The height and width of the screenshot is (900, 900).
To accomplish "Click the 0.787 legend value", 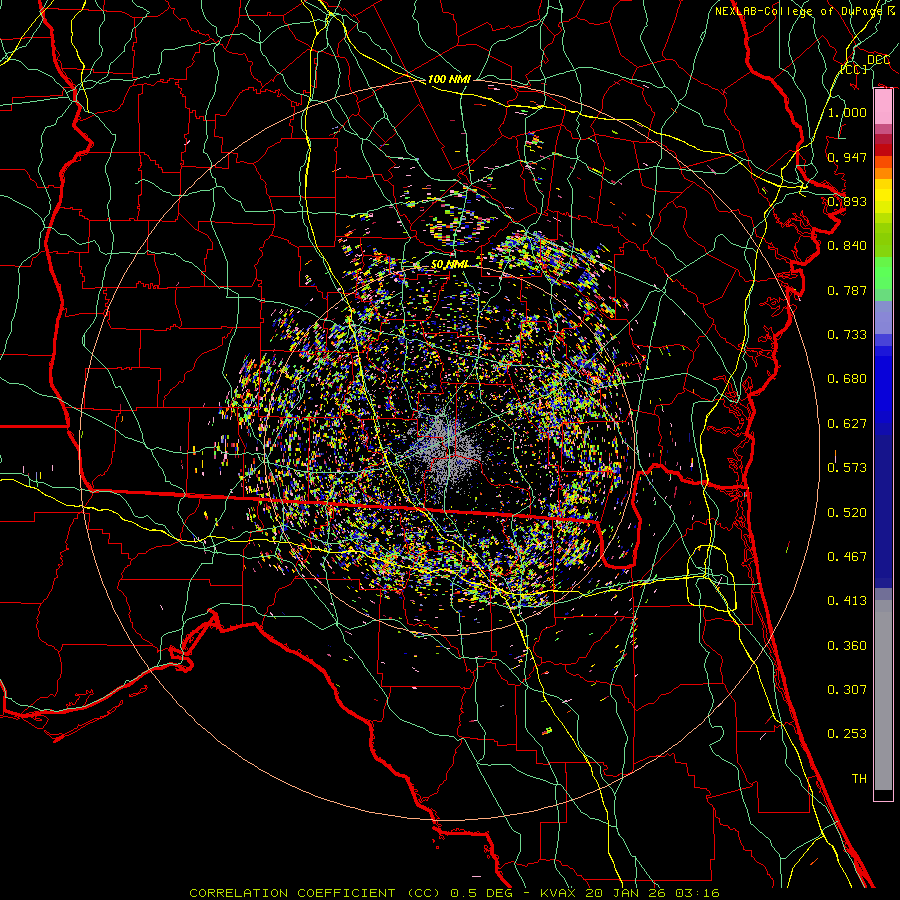I will point(847,290).
